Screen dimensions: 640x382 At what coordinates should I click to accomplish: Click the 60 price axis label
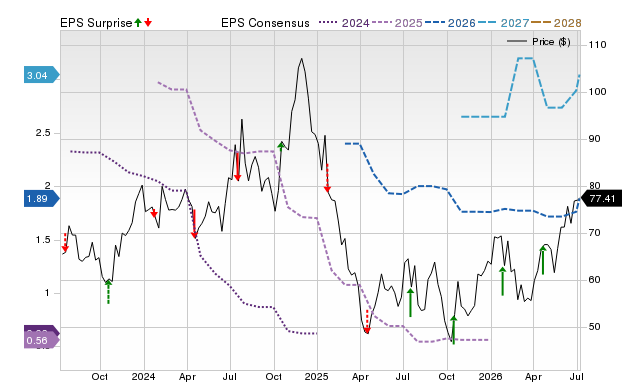tap(595, 280)
